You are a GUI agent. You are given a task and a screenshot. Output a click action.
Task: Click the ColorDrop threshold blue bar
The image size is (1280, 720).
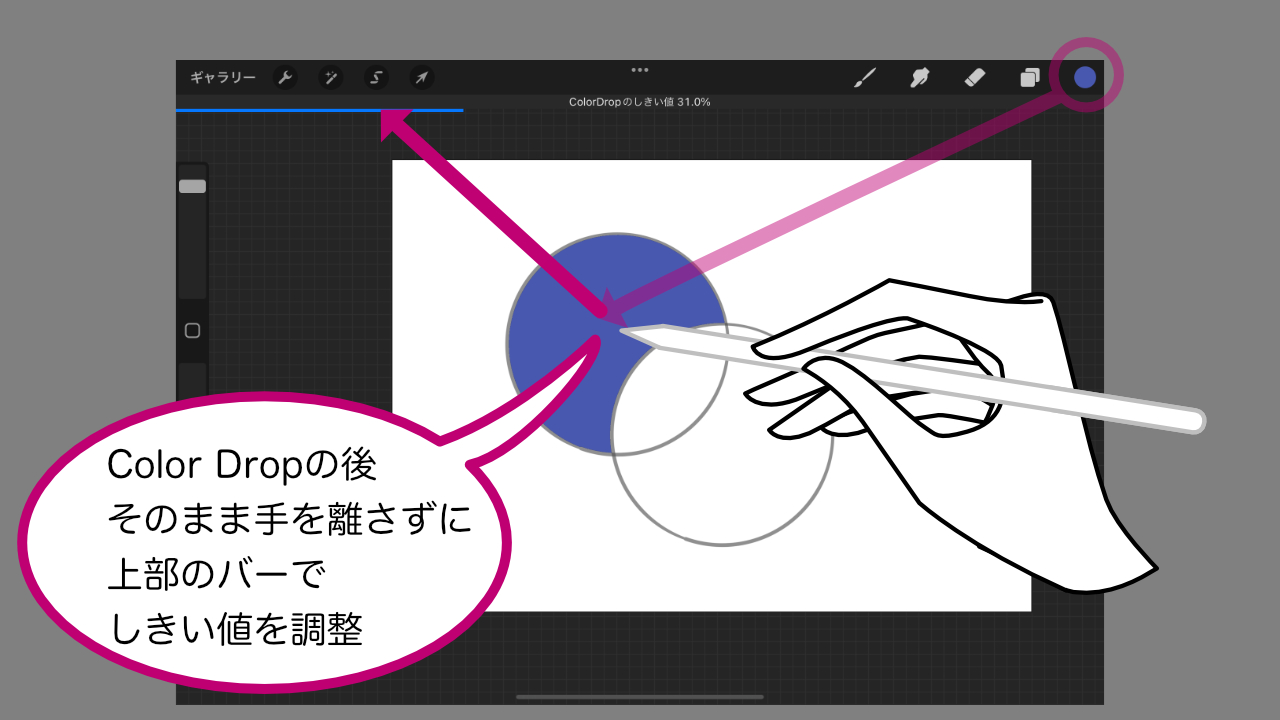(x=319, y=110)
